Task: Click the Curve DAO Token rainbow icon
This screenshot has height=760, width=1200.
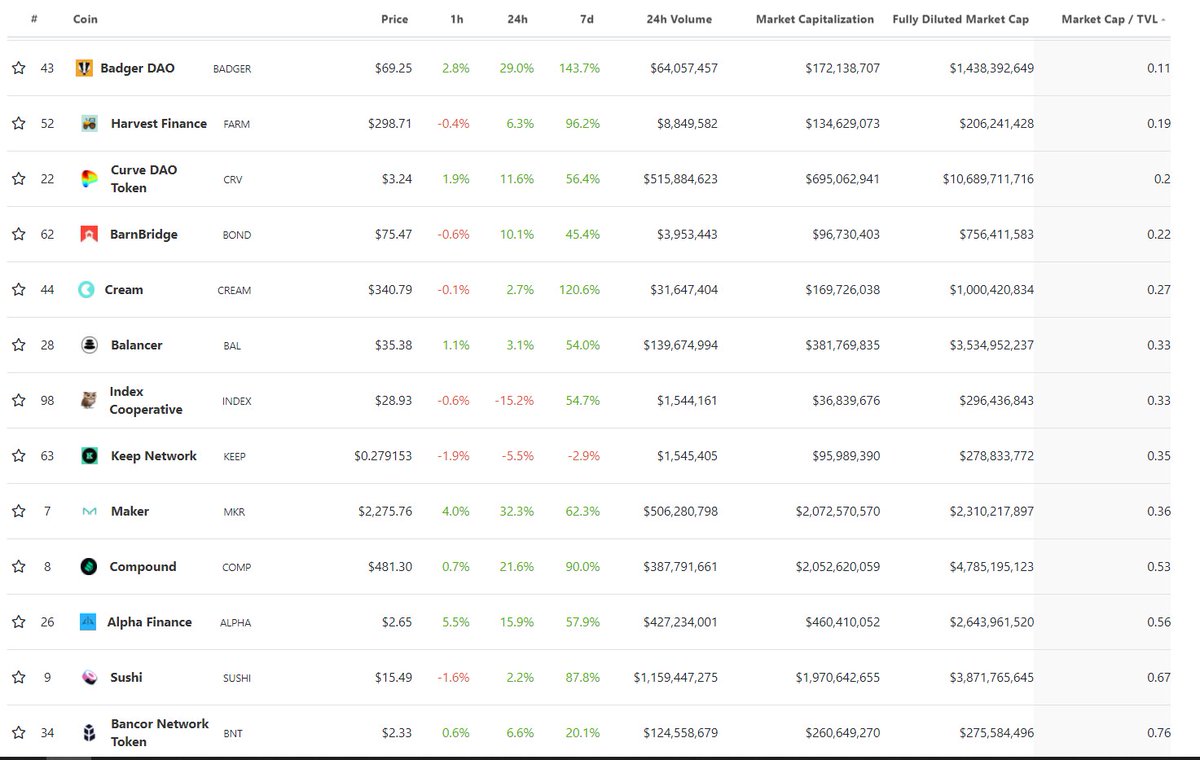Action: click(89, 179)
